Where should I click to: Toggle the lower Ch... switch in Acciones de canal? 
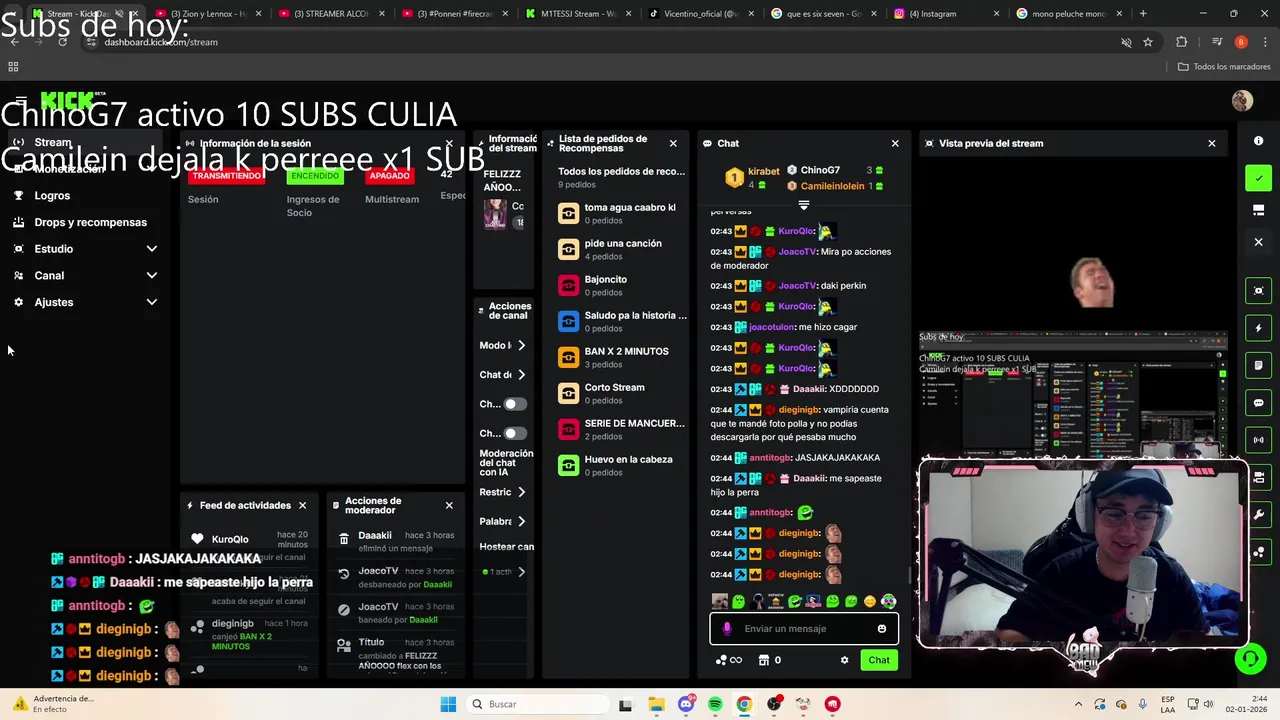tap(514, 433)
